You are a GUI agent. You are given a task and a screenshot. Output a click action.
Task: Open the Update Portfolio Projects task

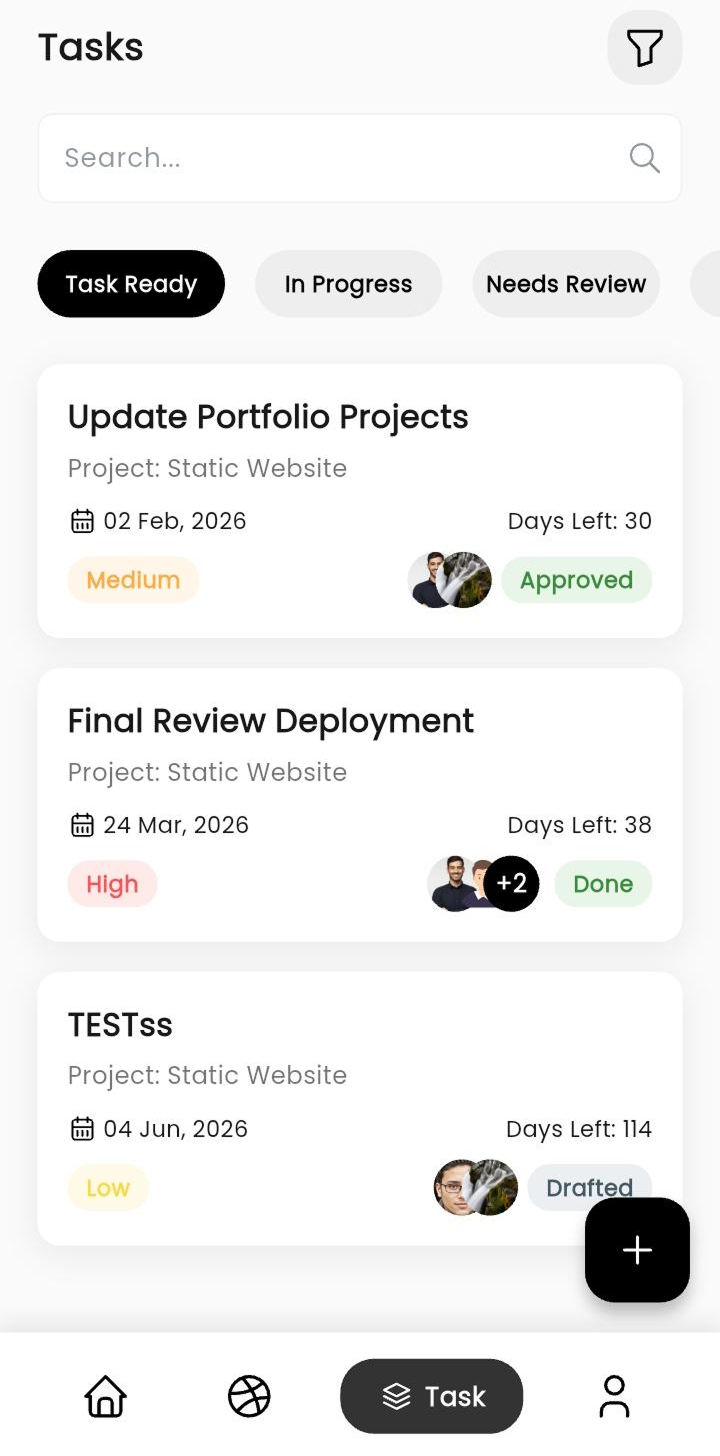tap(360, 501)
